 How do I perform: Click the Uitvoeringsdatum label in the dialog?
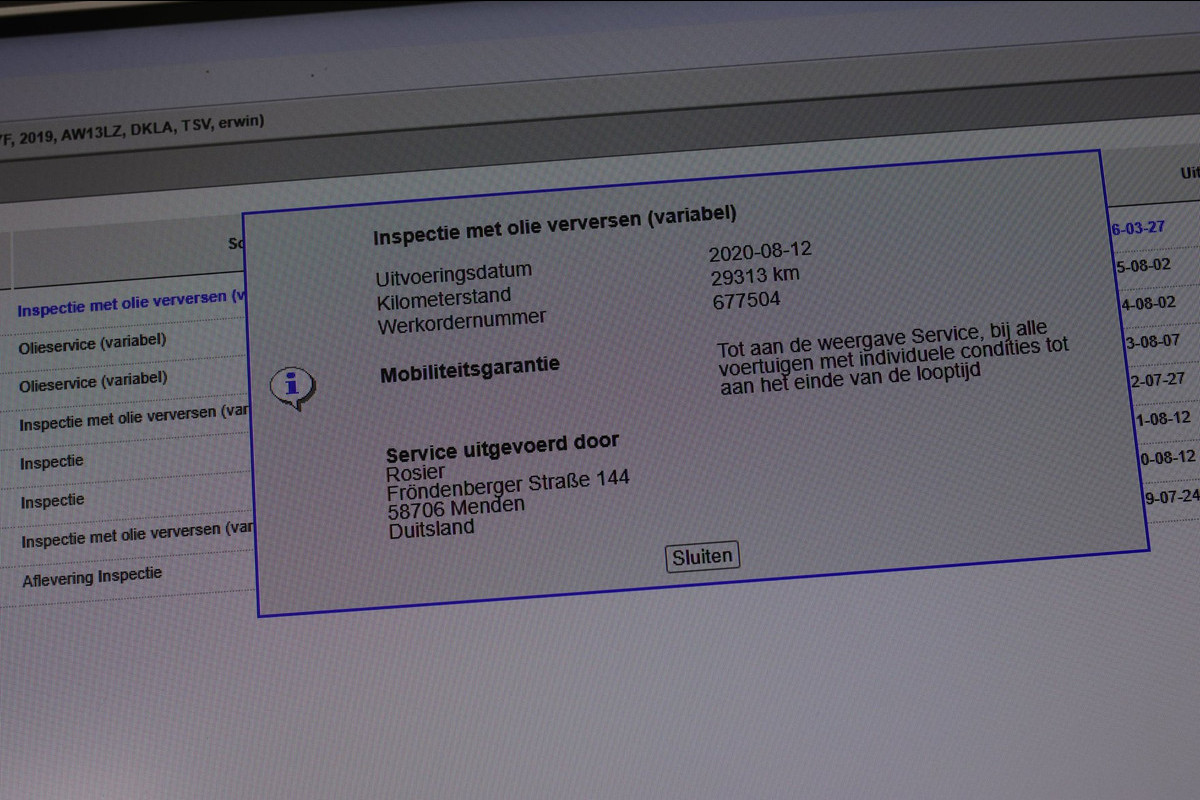[453, 274]
